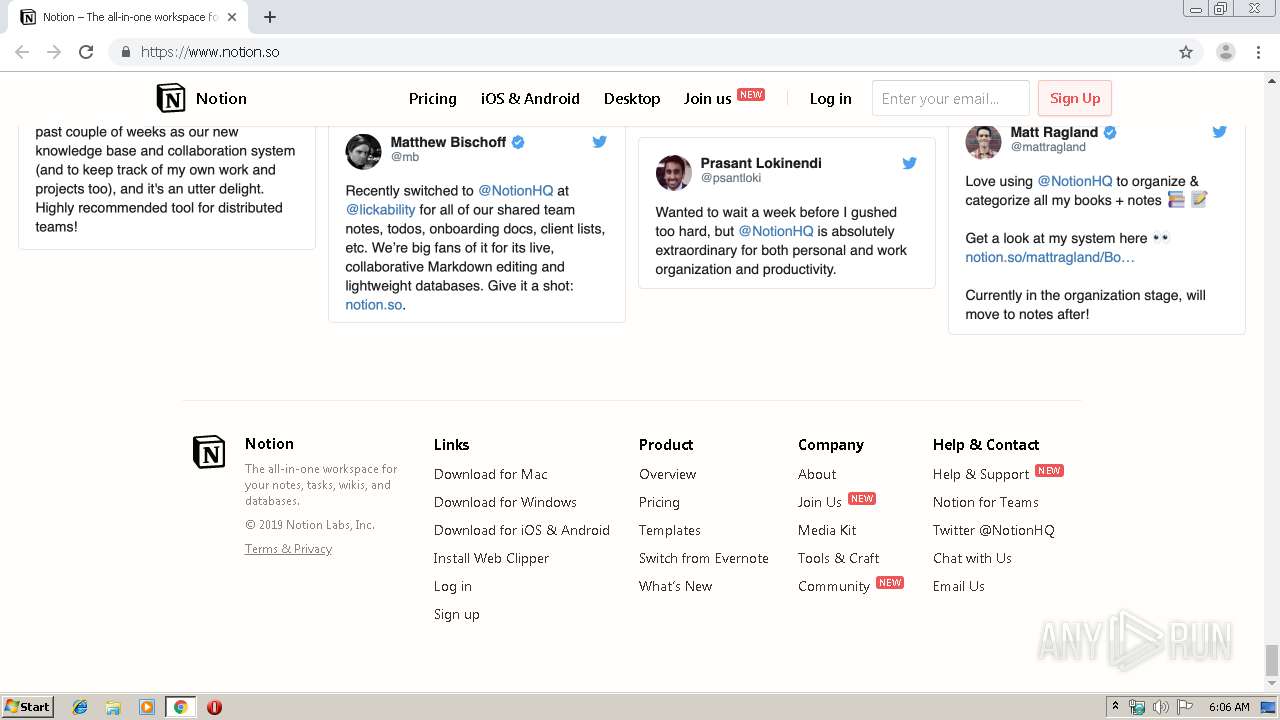The width and height of the screenshot is (1280, 720).
Task: Click Download for iOS & Android link
Action: click(x=522, y=530)
